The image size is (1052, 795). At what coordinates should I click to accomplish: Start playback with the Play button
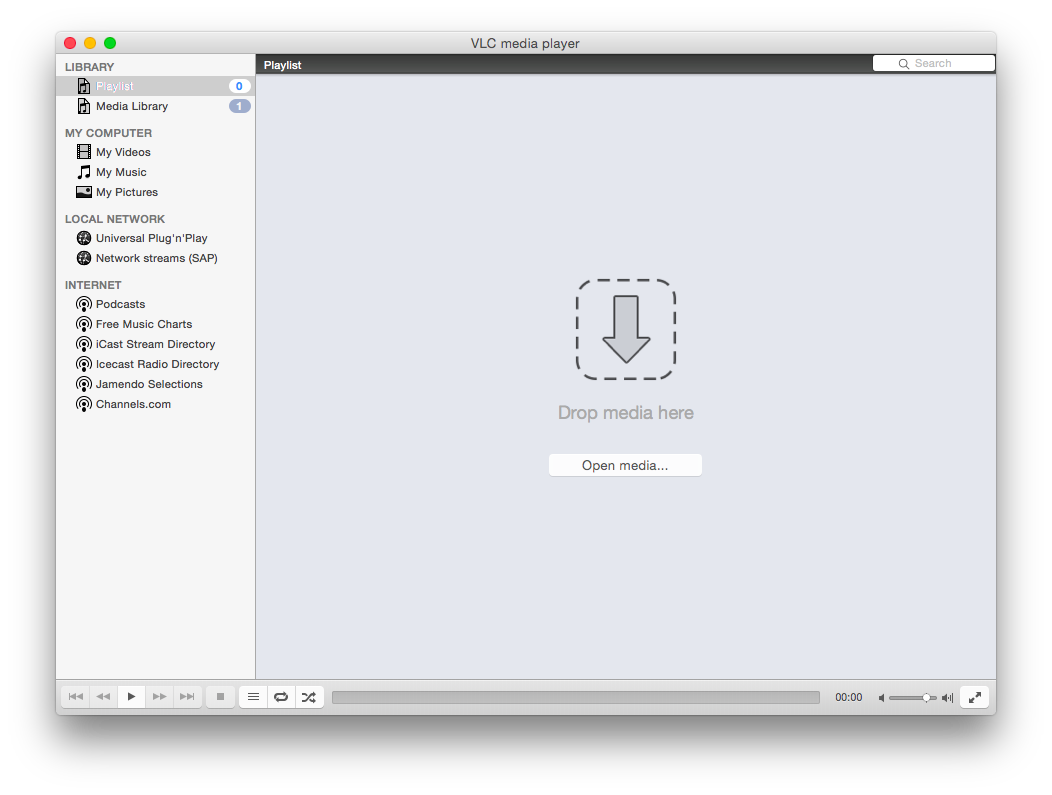132,697
